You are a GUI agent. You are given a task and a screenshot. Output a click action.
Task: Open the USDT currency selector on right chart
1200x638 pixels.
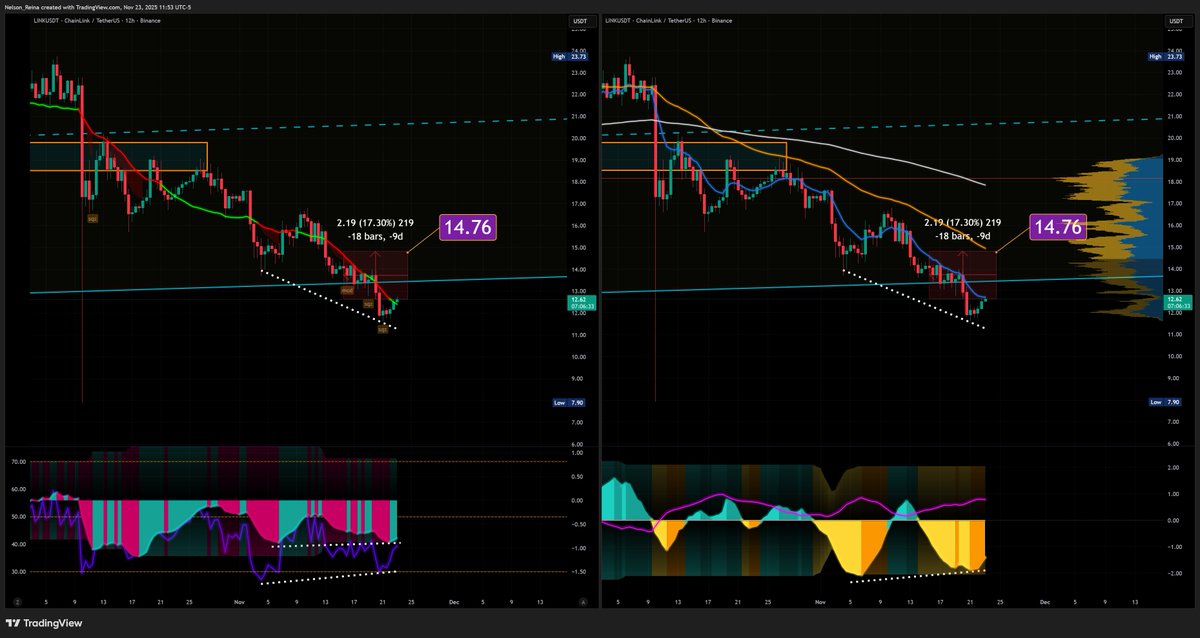click(x=1181, y=20)
